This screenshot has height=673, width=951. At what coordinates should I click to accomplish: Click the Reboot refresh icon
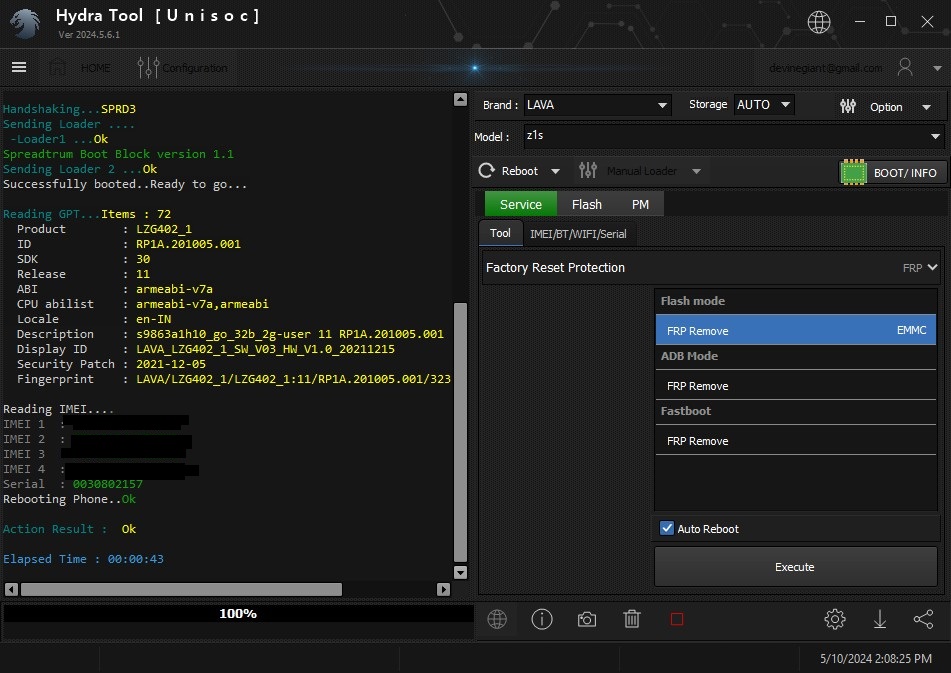tap(486, 171)
